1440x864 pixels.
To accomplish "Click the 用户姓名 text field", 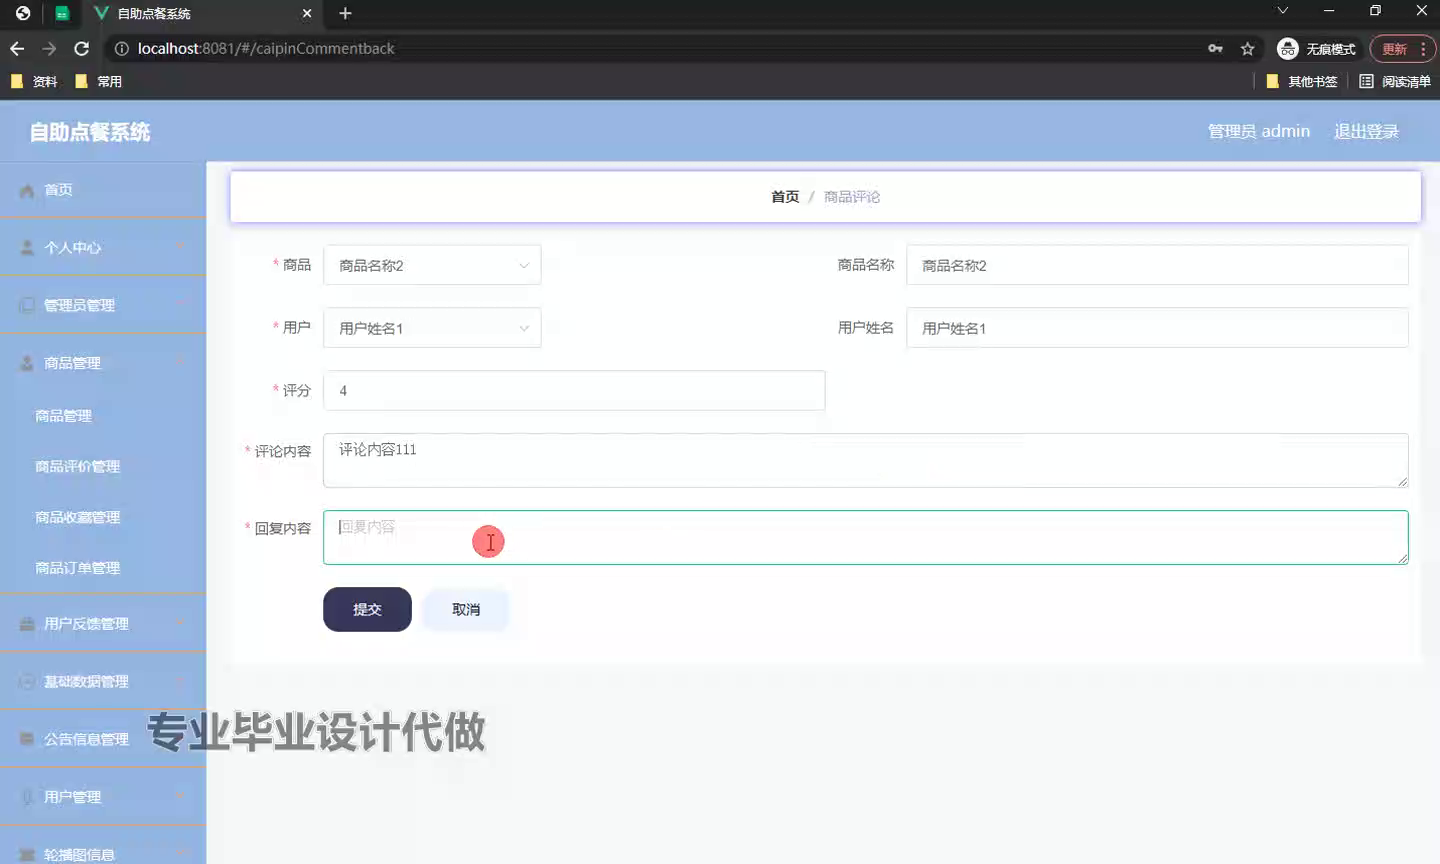I will pos(1157,328).
